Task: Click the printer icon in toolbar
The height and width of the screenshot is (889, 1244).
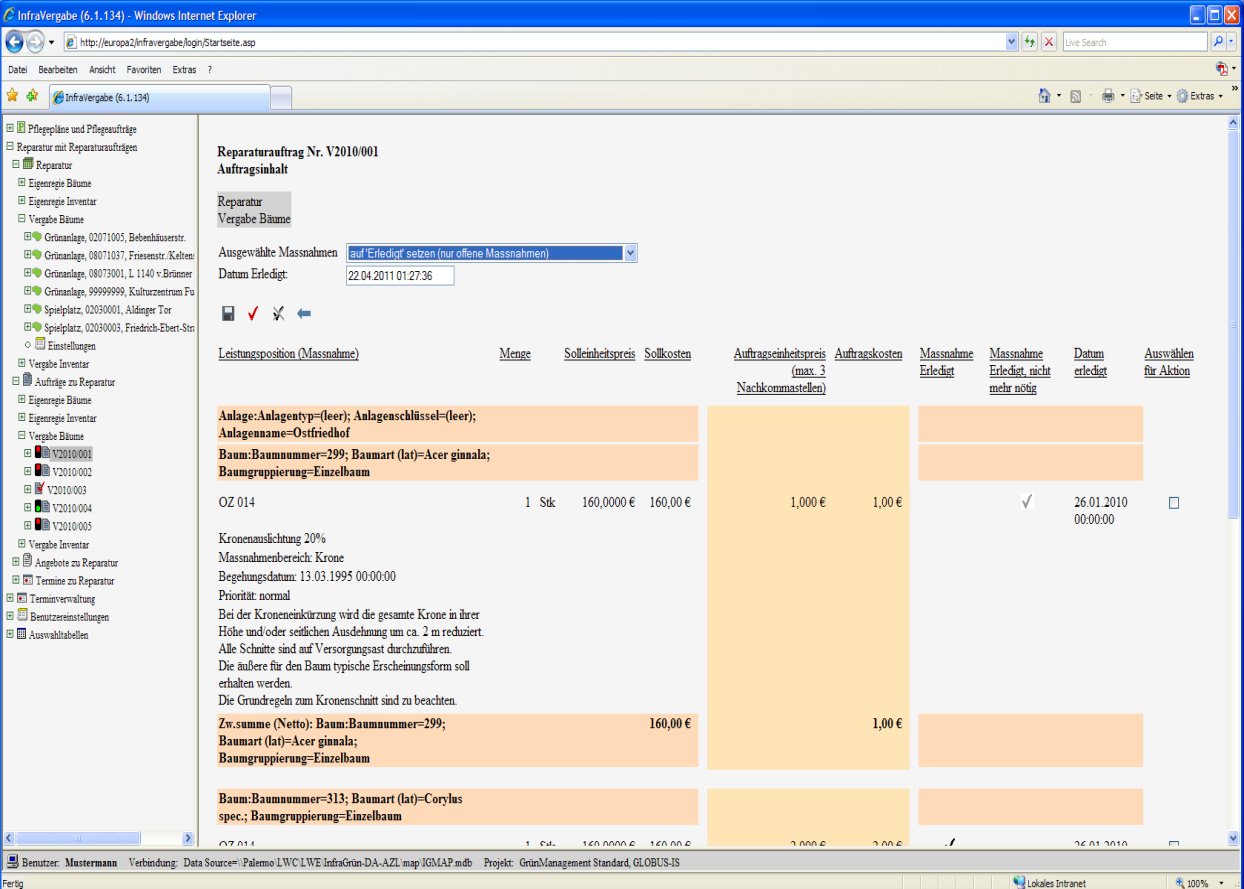Action: pos(1107,96)
